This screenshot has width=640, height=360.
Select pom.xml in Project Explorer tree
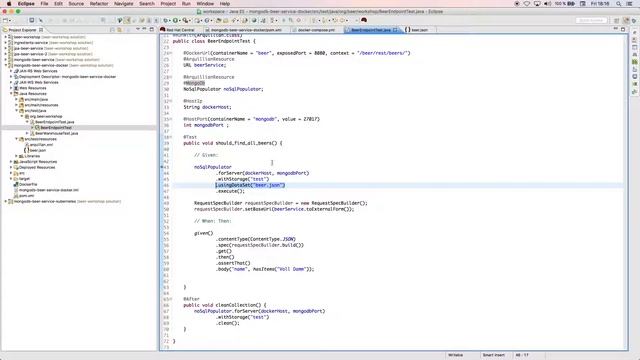pos(27,196)
